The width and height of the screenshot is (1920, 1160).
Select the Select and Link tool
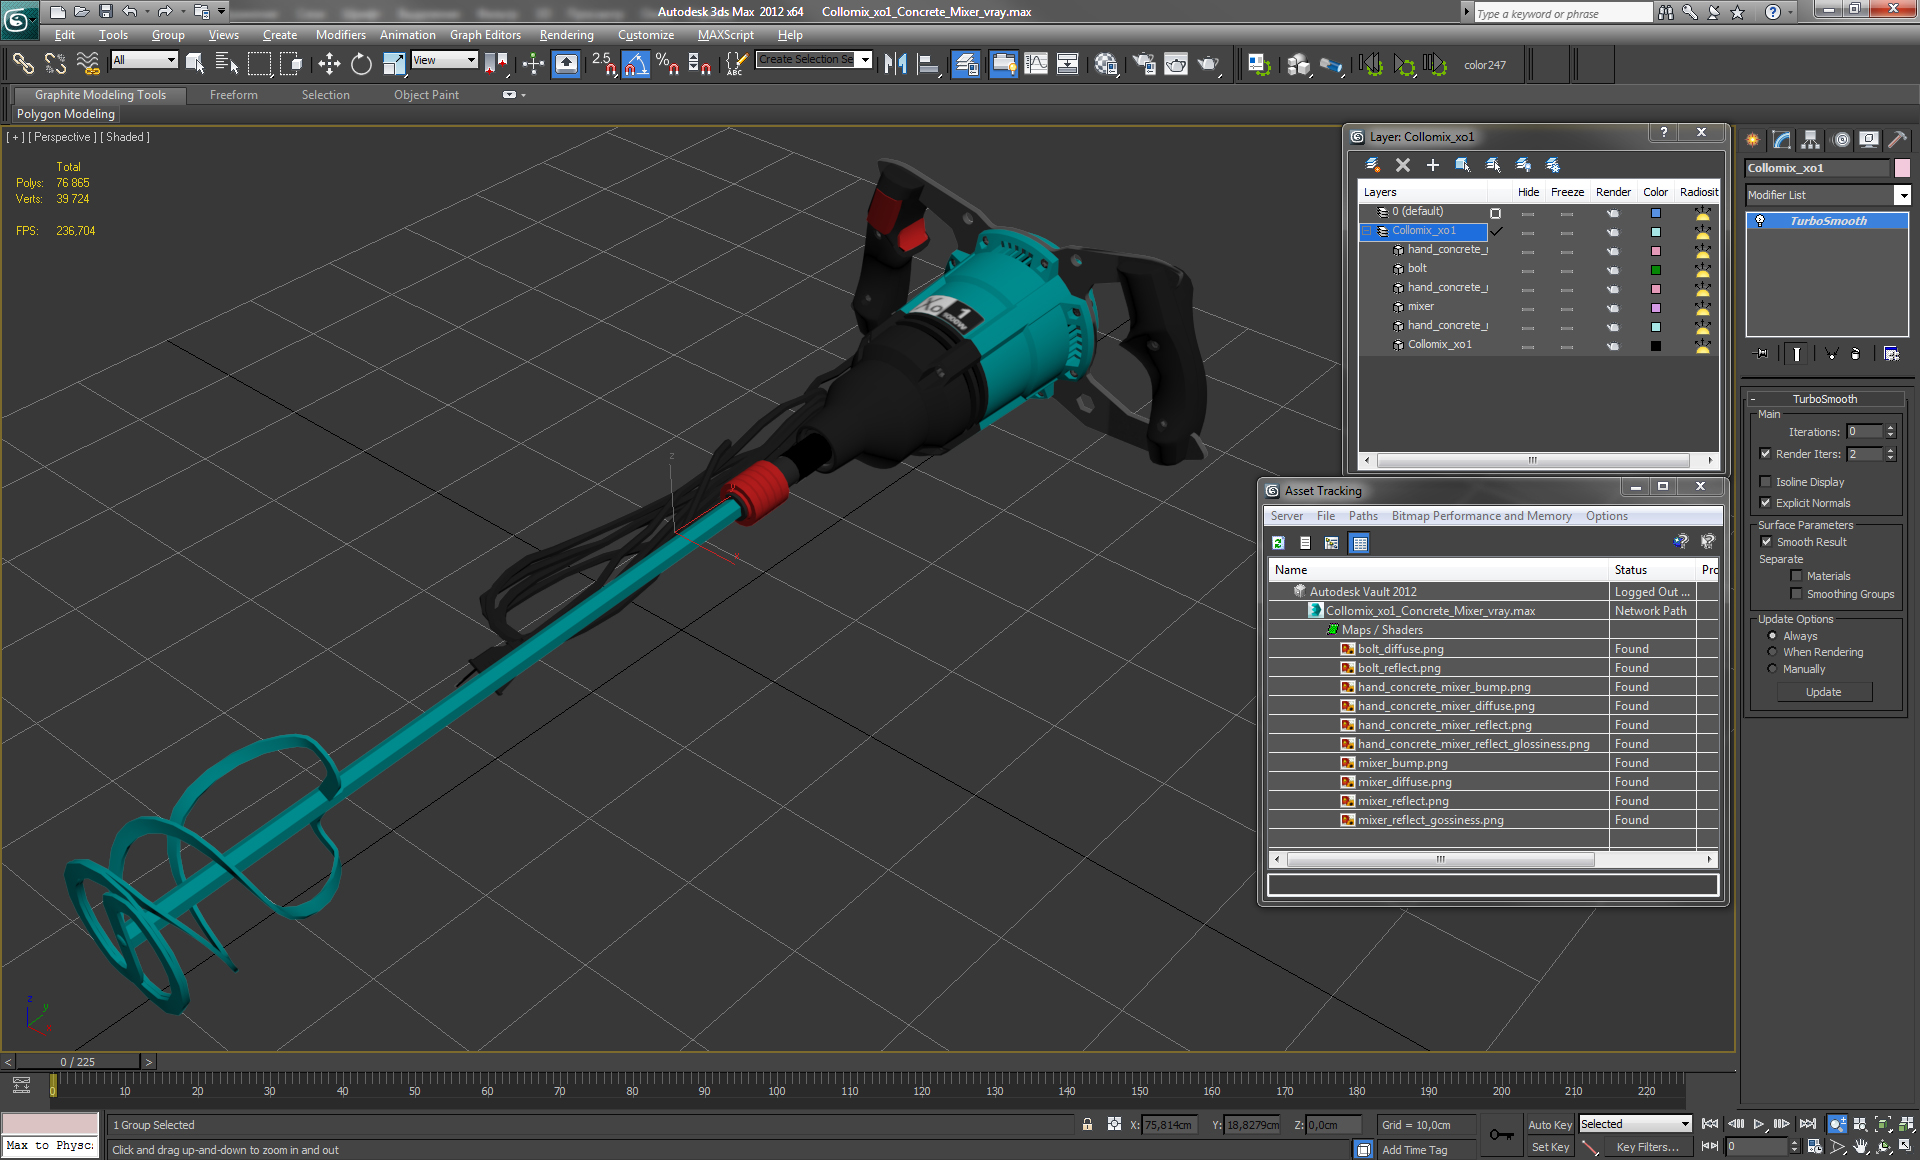click(x=22, y=64)
